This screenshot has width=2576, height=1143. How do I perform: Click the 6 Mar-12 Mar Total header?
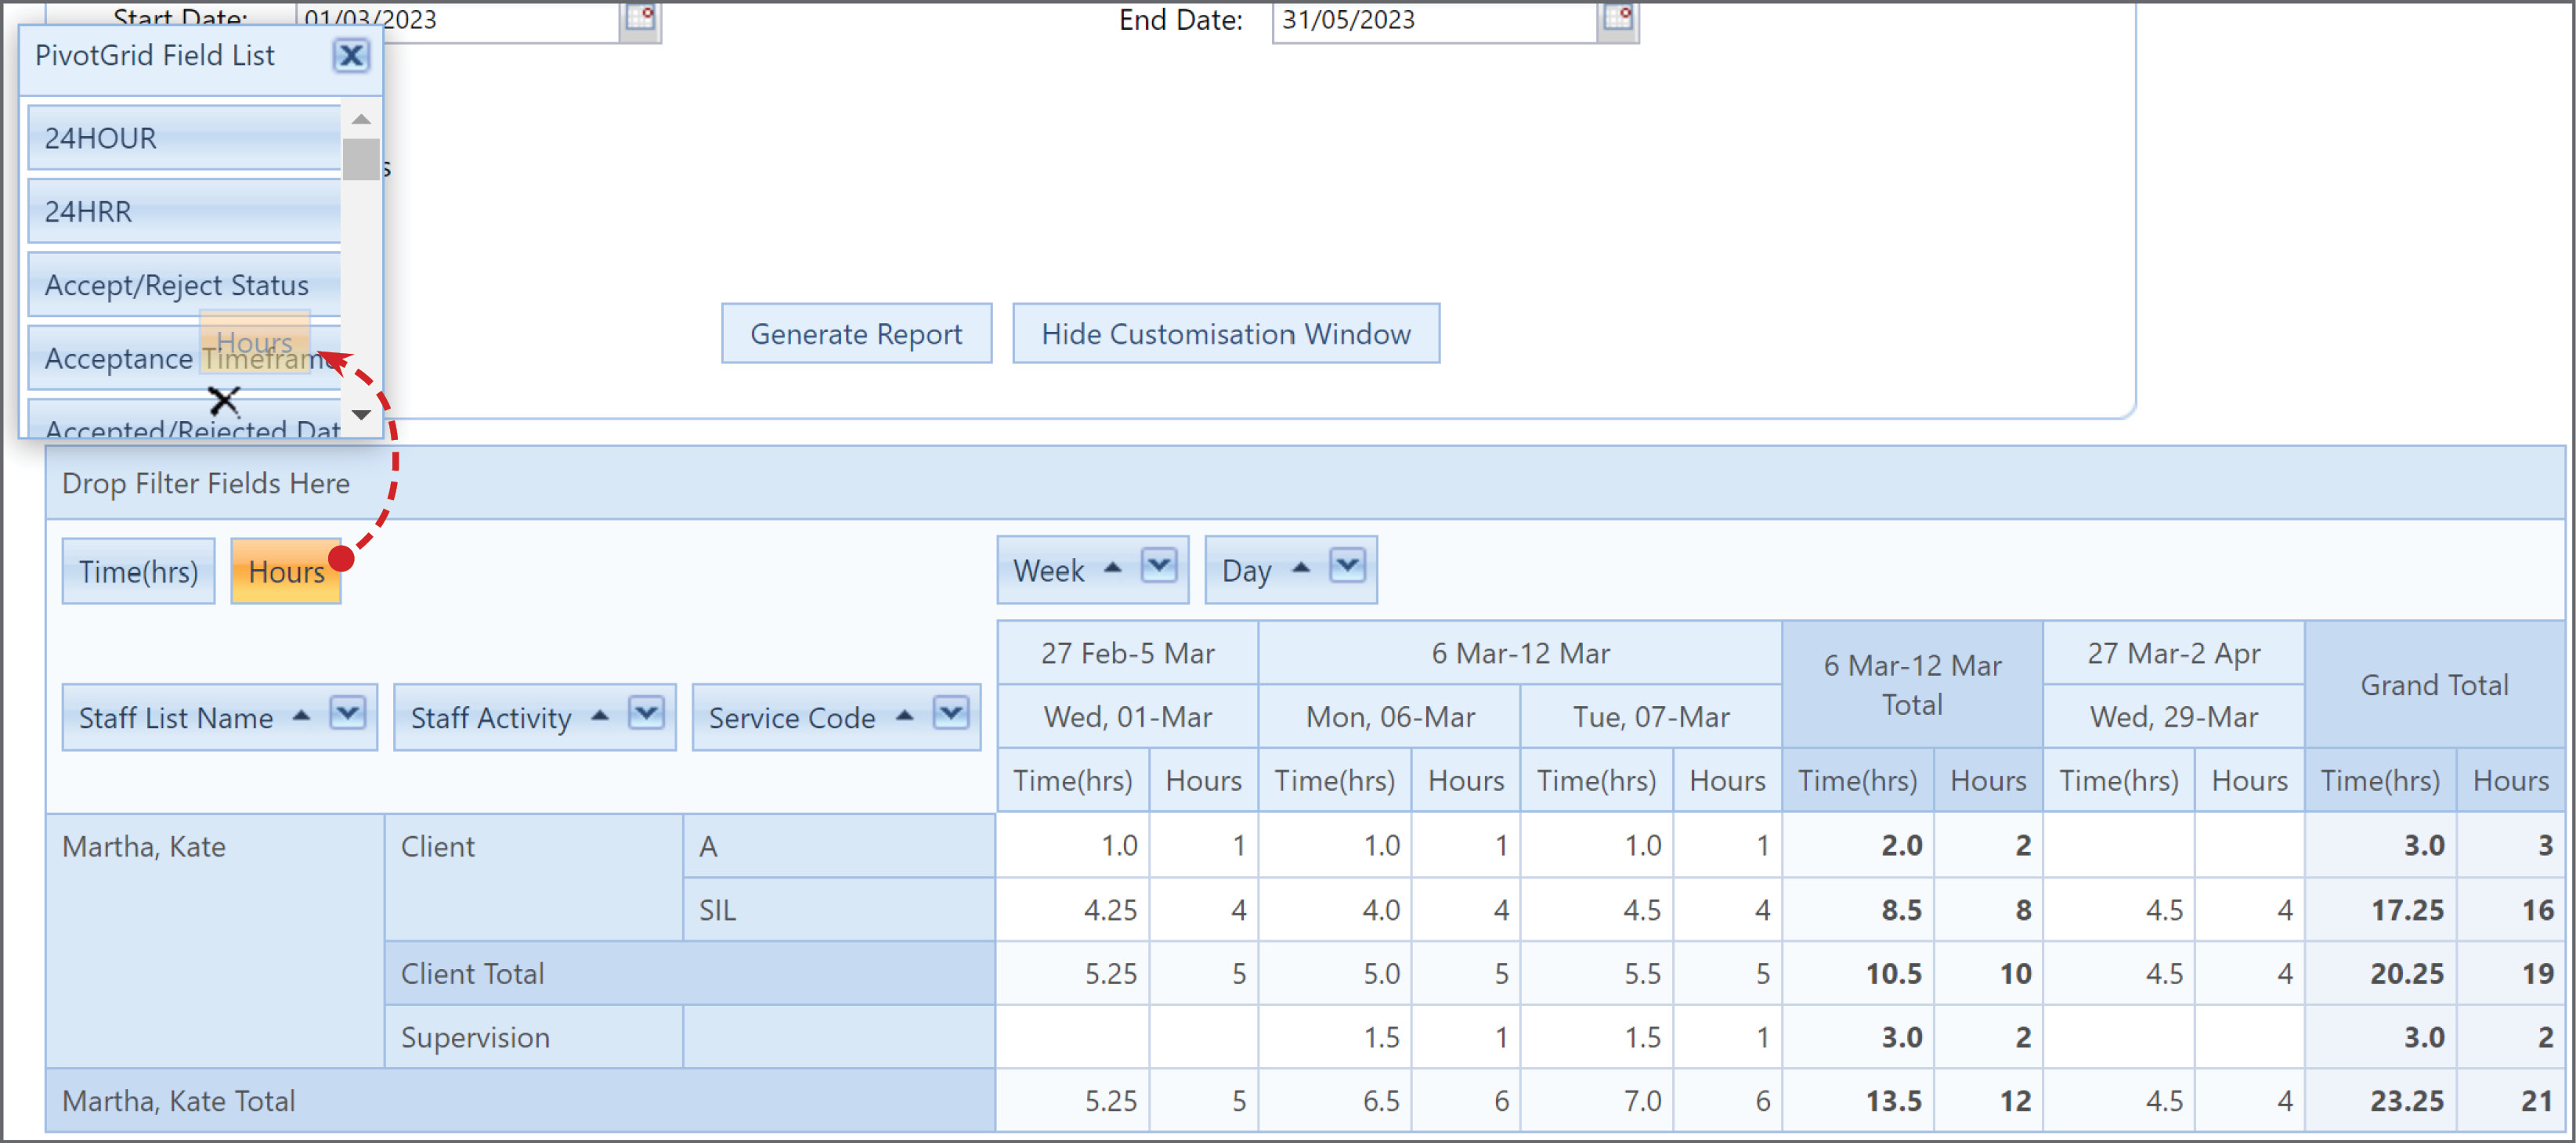[1912, 684]
